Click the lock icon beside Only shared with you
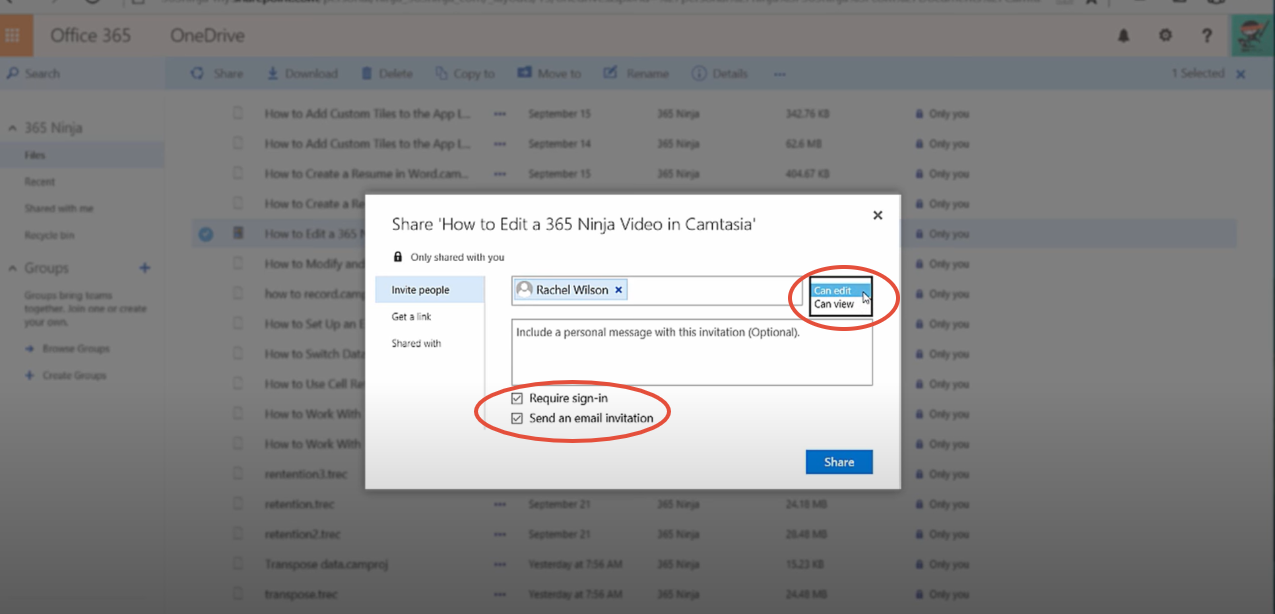 (x=398, y=257)
